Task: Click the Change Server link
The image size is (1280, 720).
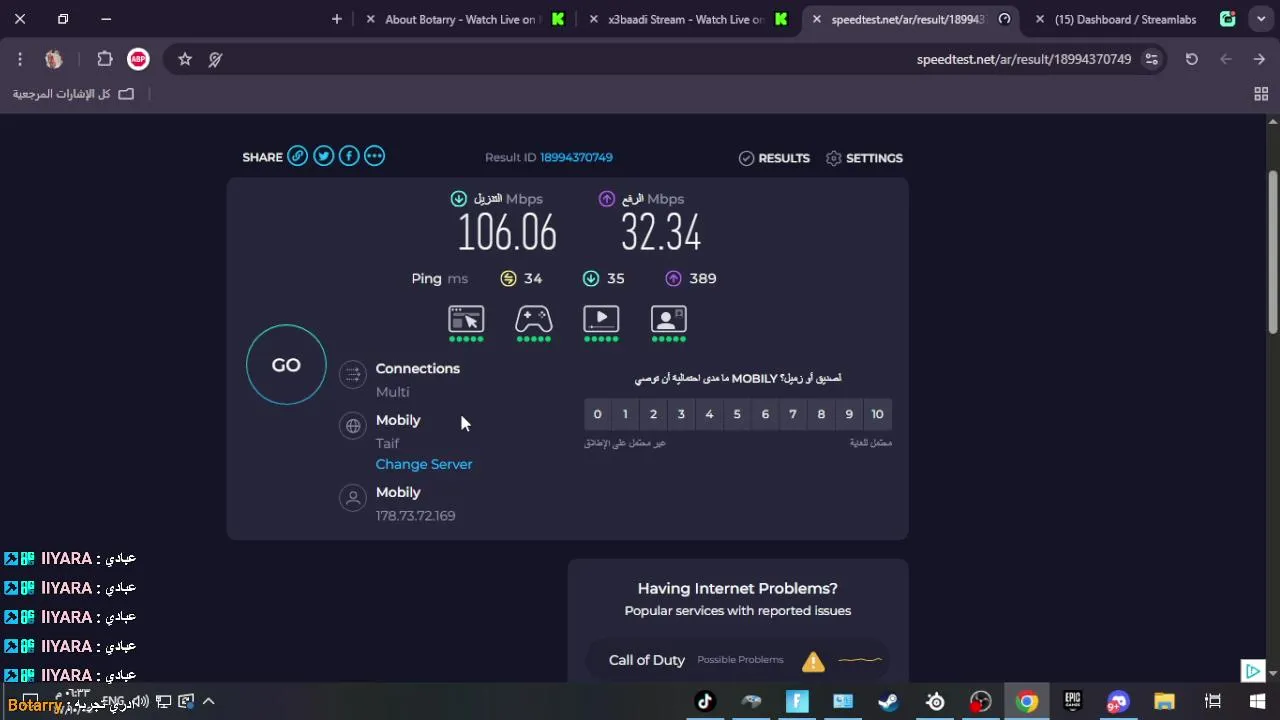Action: pyautogui.click(x=424, y=464)
